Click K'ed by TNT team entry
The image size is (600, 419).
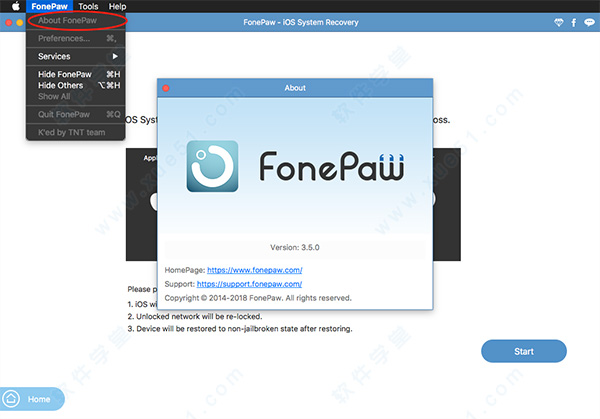point(76,132)
